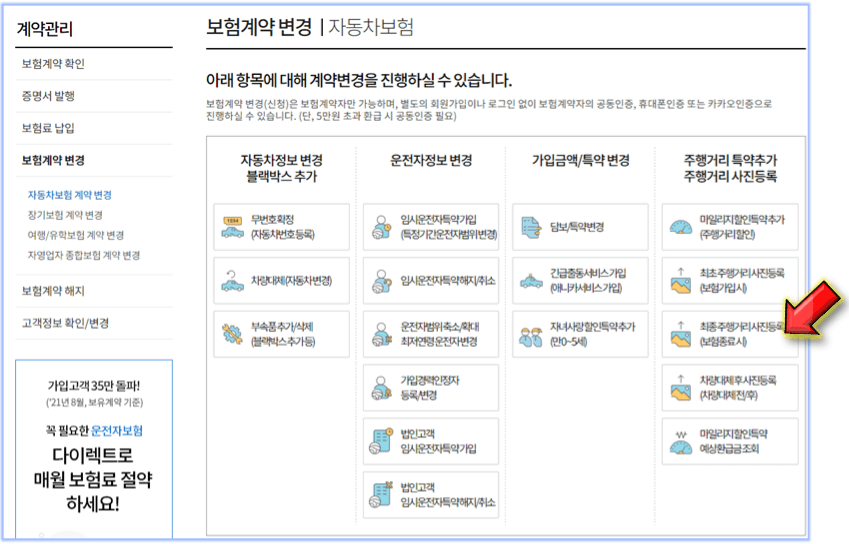Viewport: 849px width, 544px height.
Task: Click the 차량대체(자동차변경) label
Action: click(x=291, y=280)
